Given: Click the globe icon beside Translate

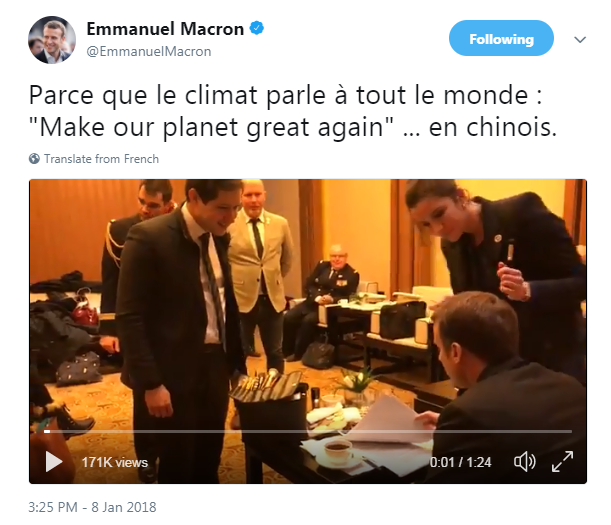Looking at the screenshot, I should (x=34, y=159).
